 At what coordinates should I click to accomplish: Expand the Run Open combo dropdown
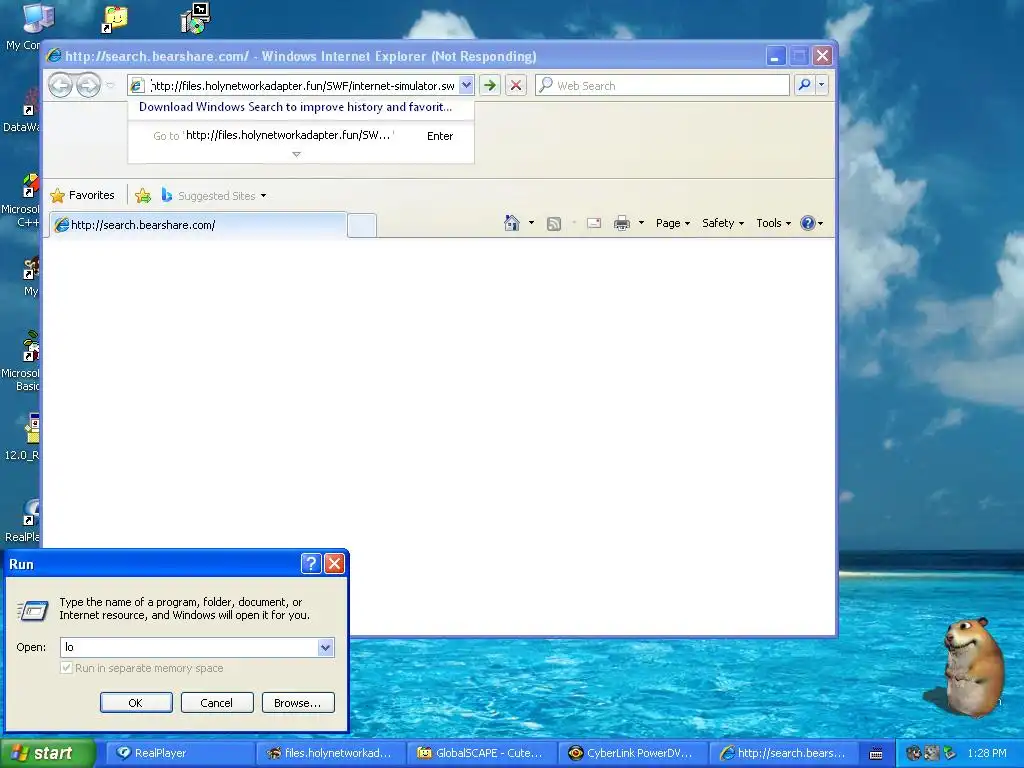[325, 647]
